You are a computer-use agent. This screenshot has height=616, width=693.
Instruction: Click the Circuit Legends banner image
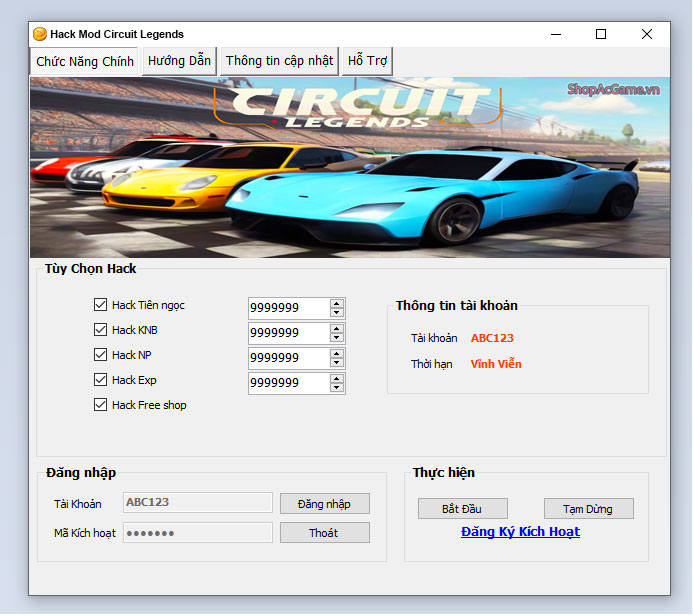[350, 167]
